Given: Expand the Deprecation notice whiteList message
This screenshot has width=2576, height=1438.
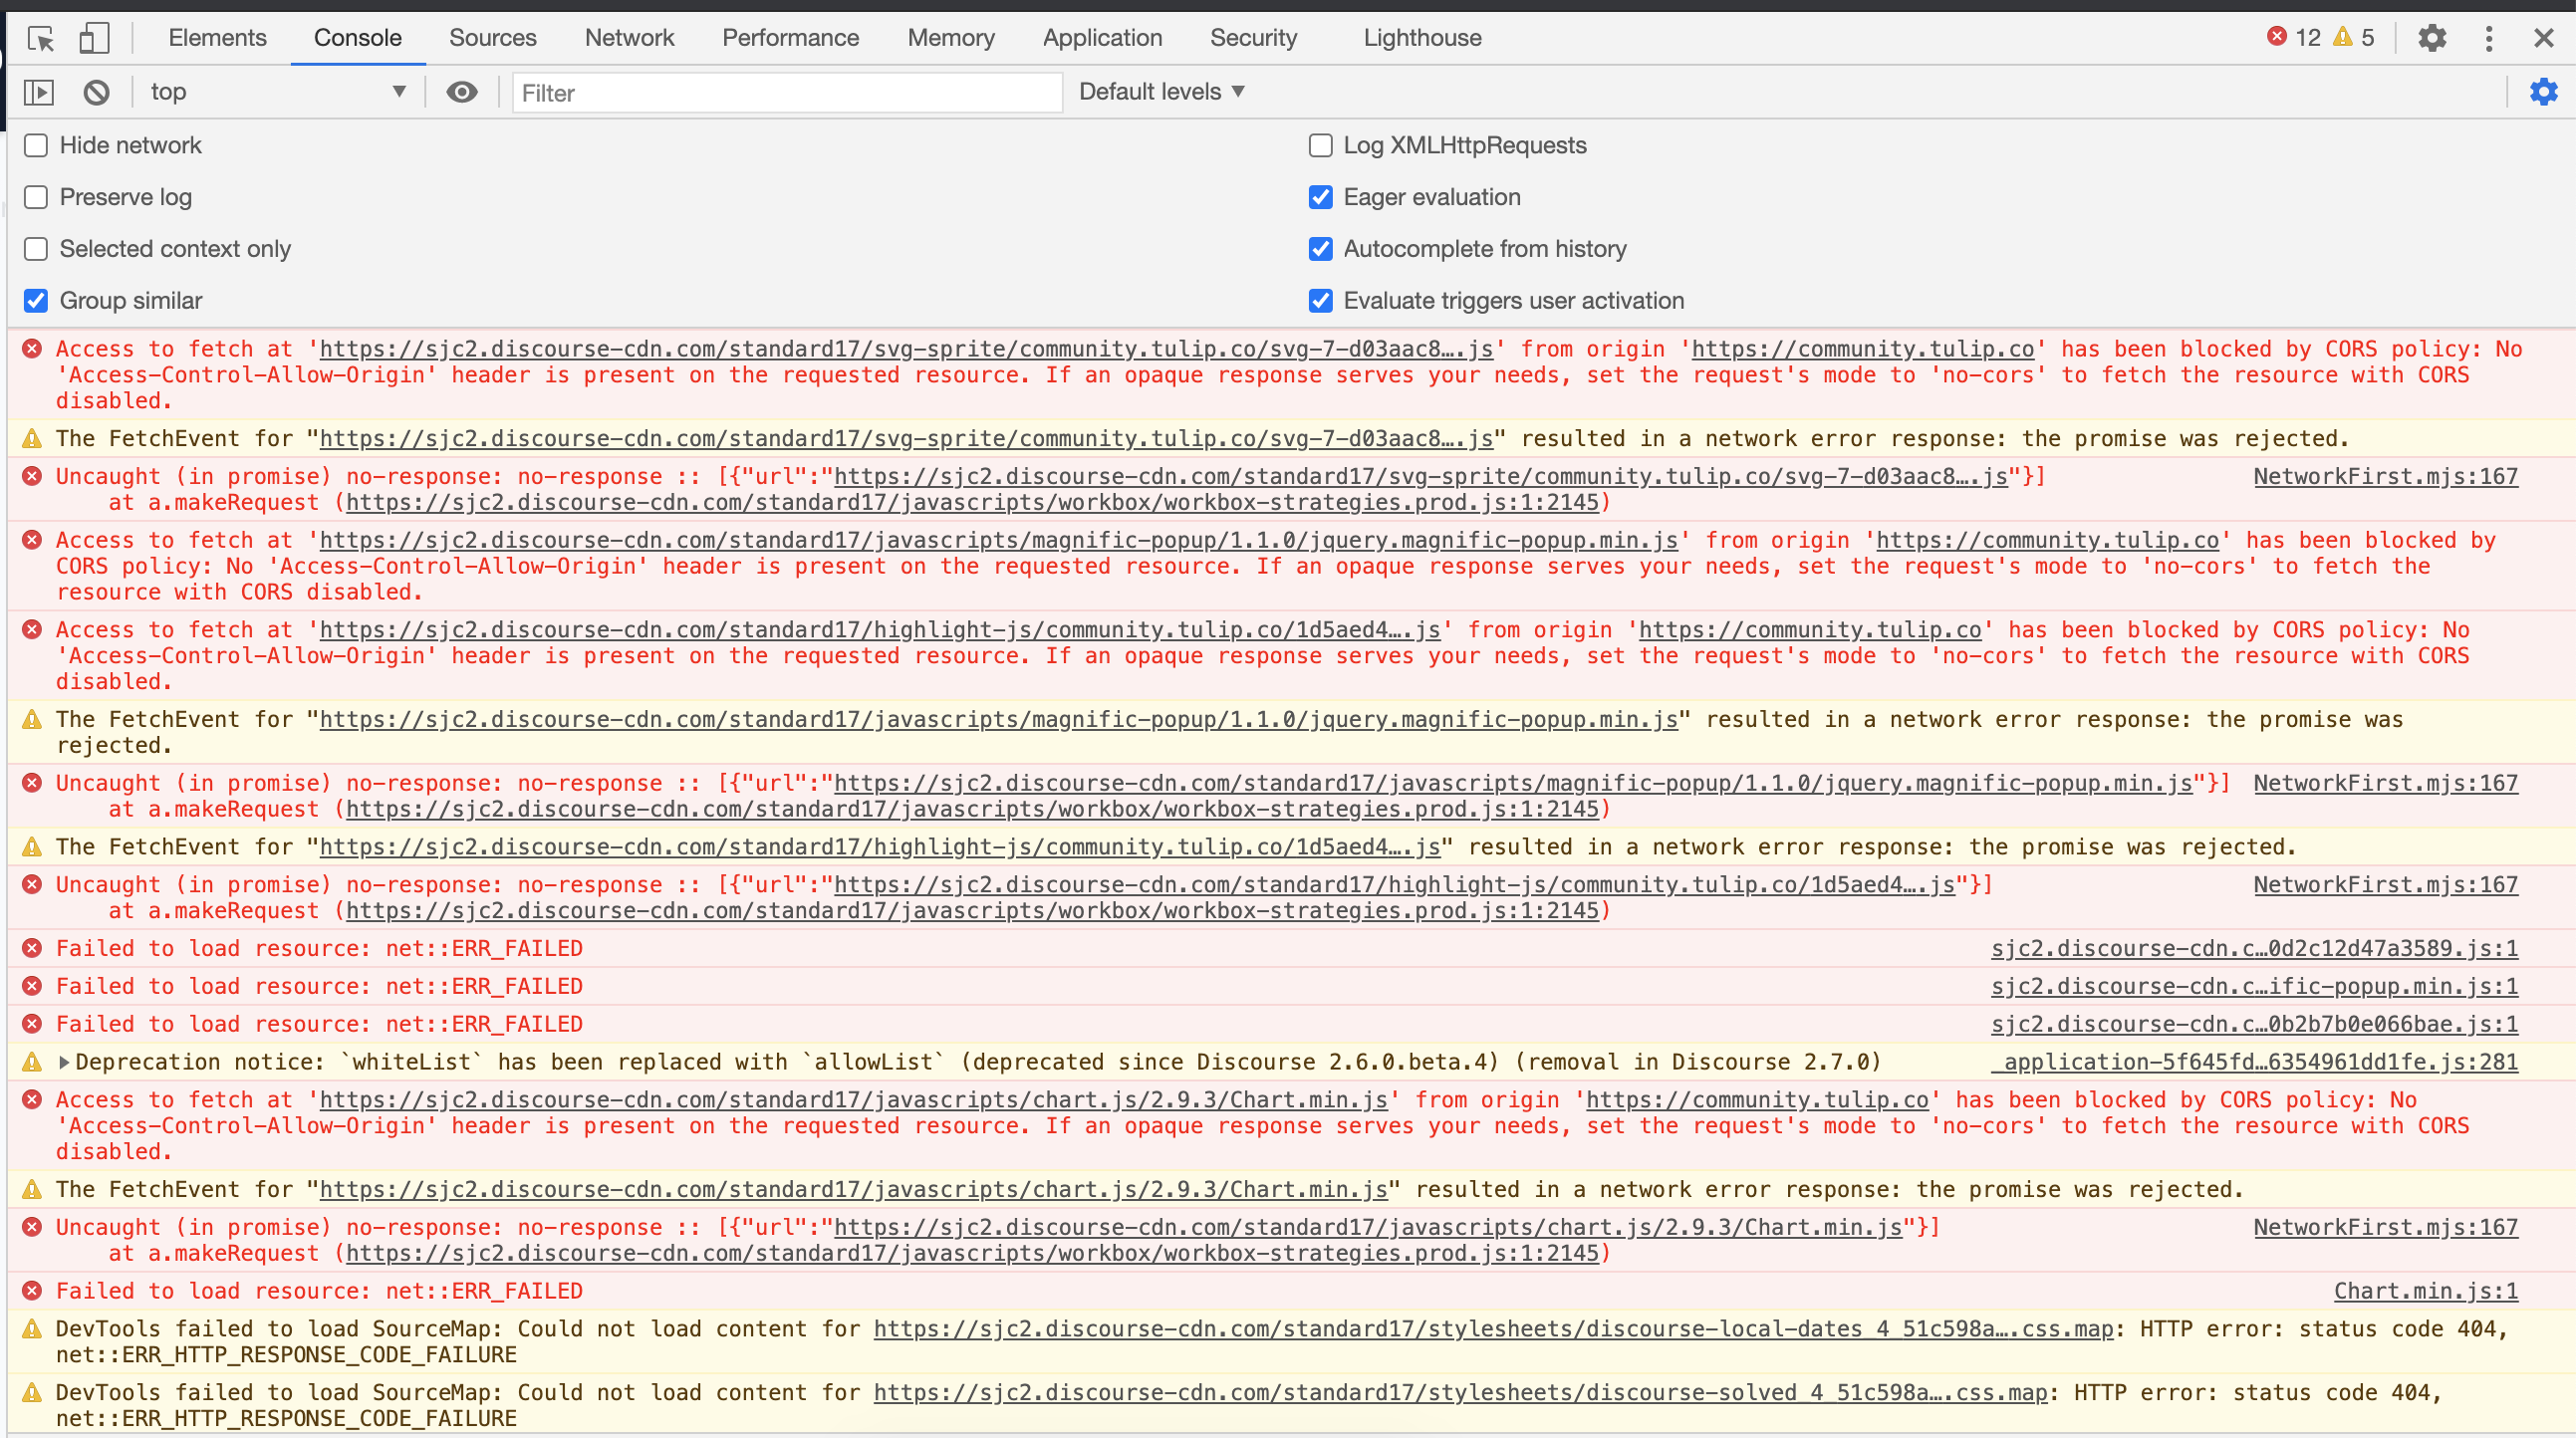Looking at the screenshot, I should click(64, 1062).
